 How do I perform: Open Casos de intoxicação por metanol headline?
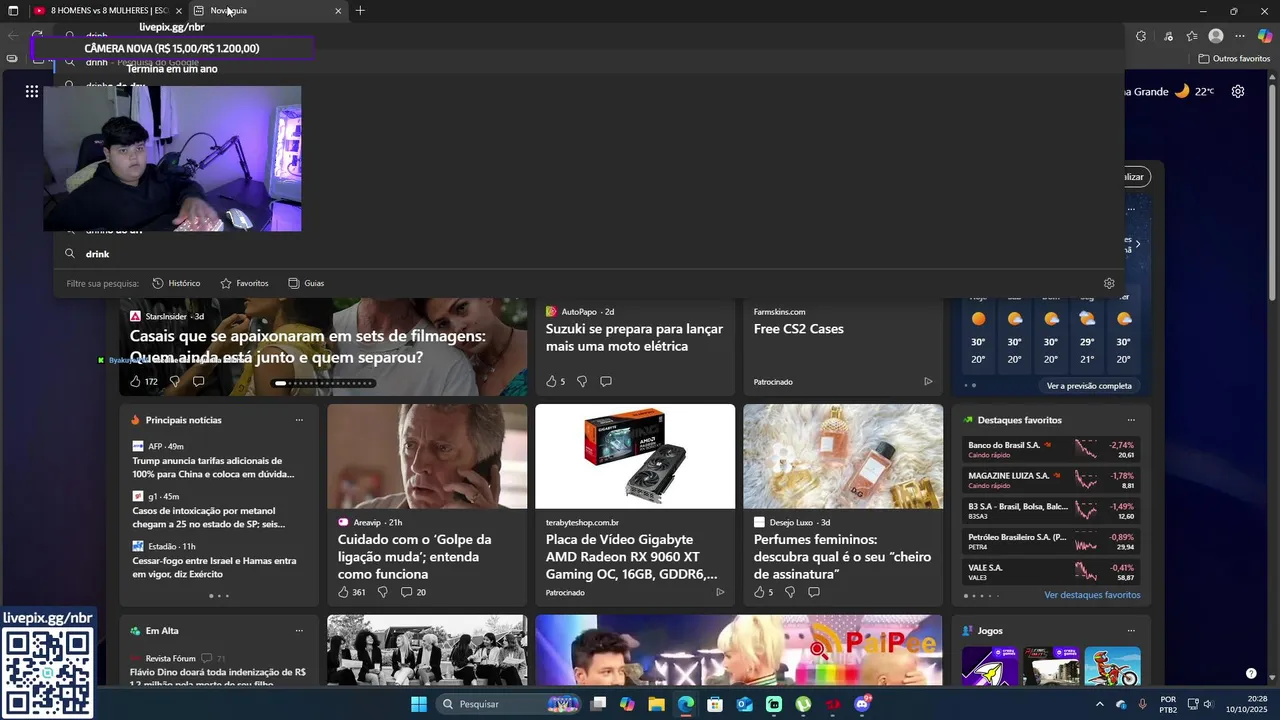pos(208,517)
